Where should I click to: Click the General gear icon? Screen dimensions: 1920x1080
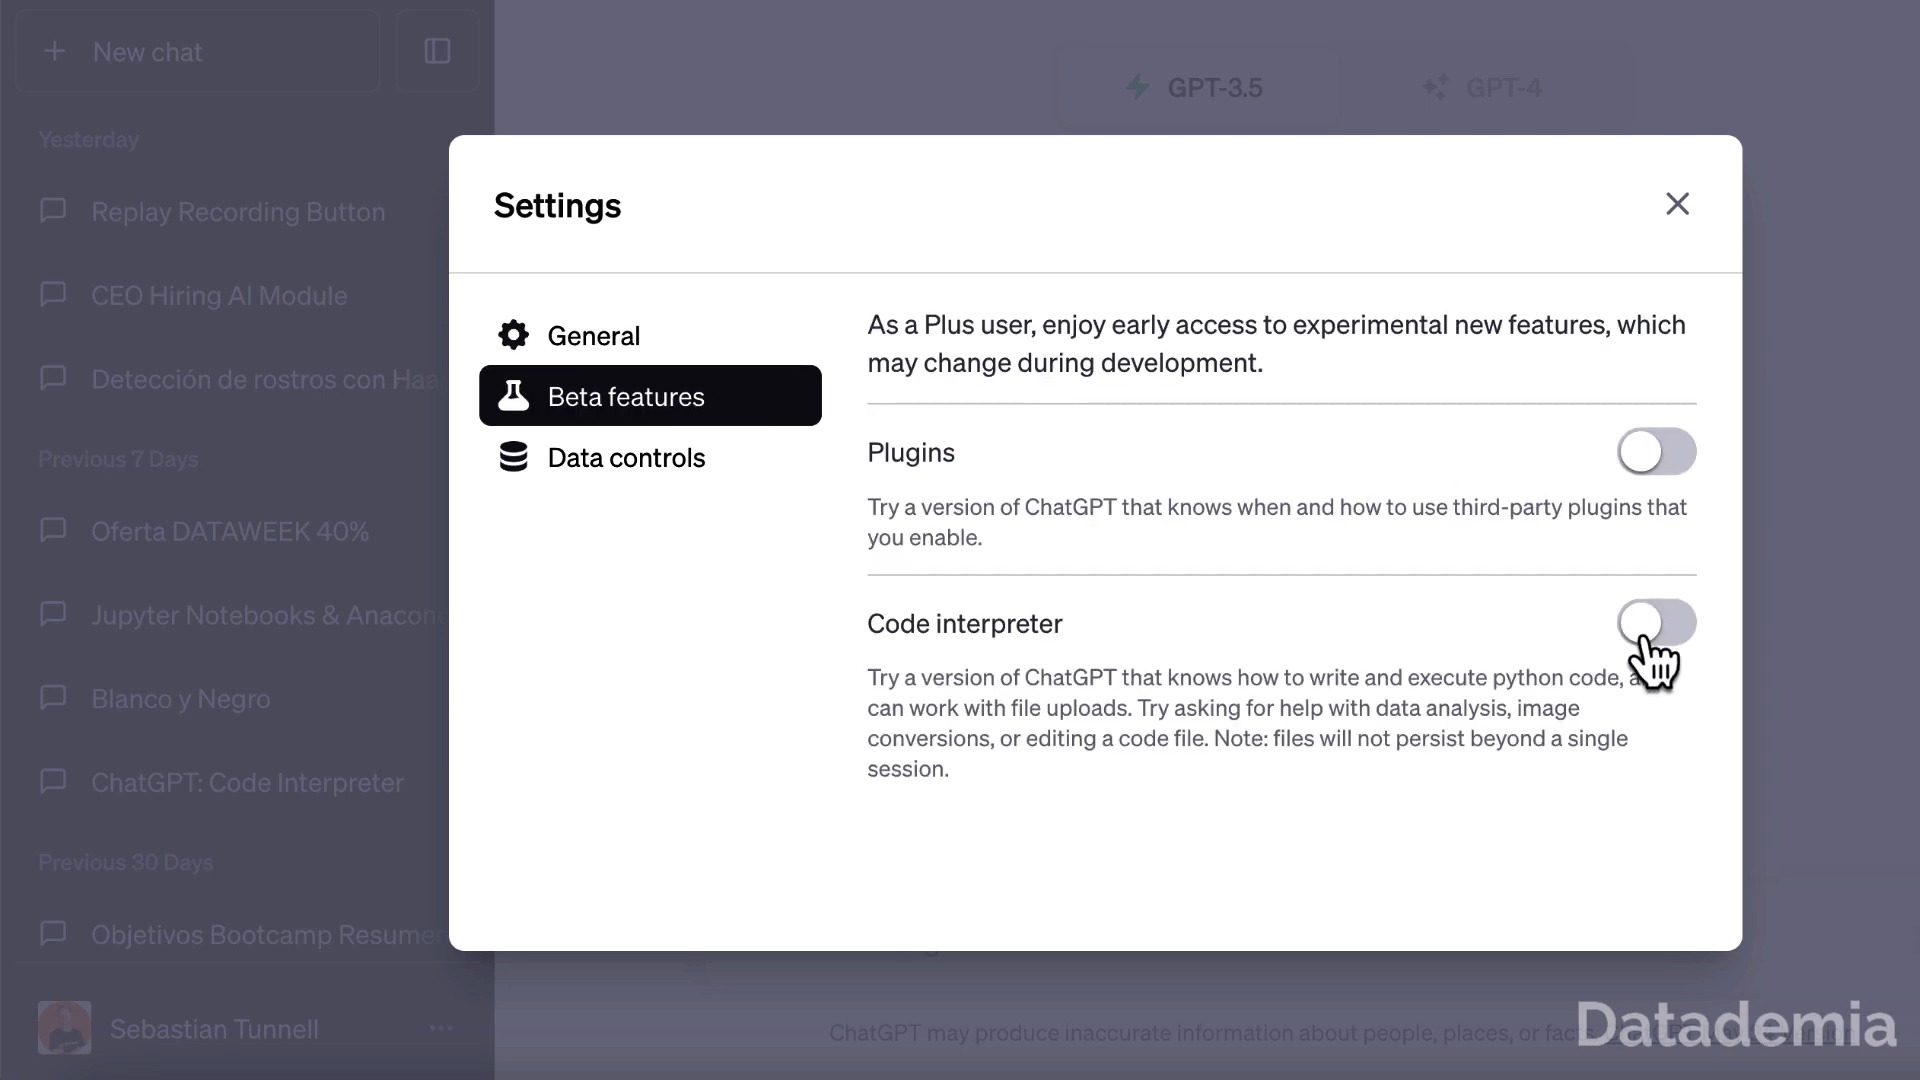coord(514,335)
